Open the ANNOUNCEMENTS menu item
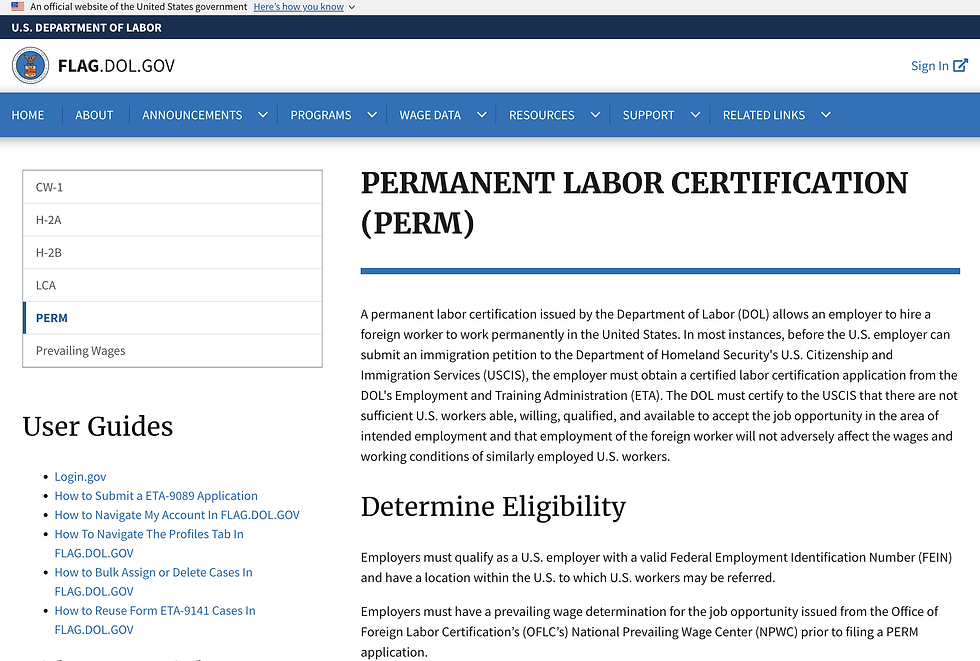The width and height of the screenshot is (980, 661). coord(192,115)
